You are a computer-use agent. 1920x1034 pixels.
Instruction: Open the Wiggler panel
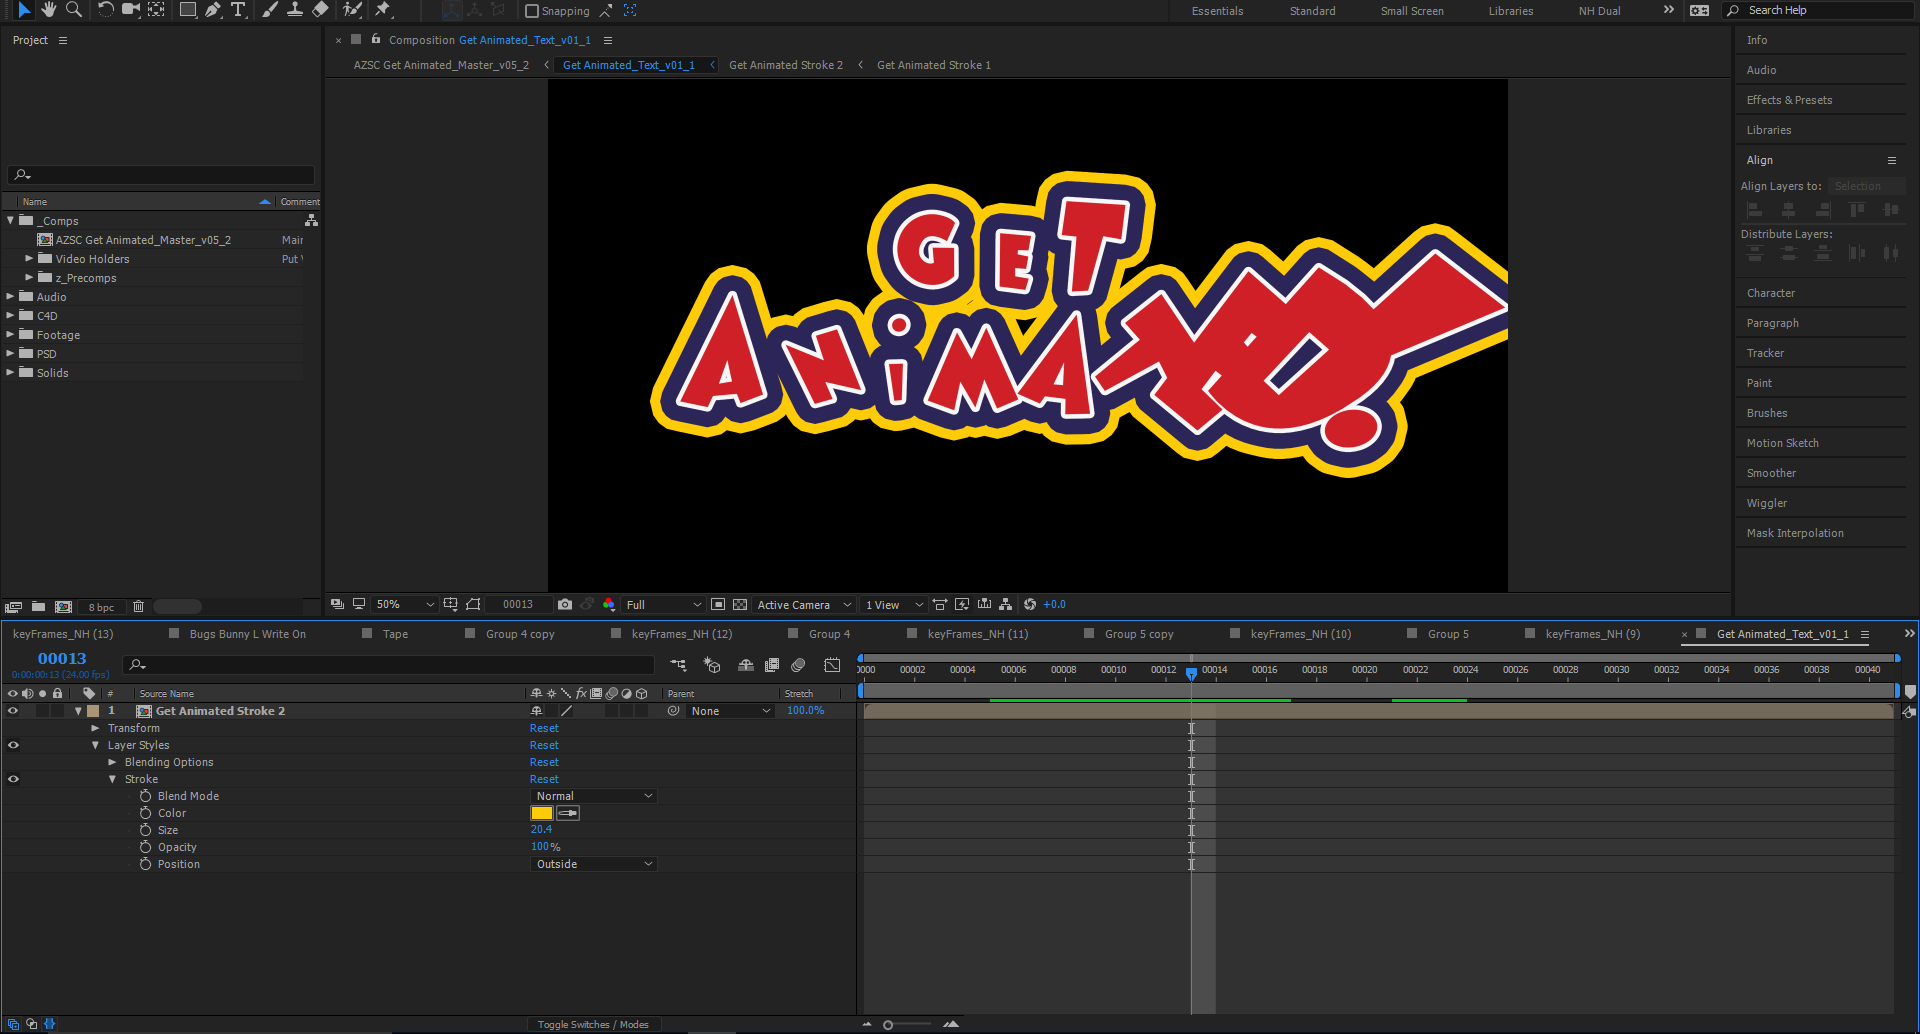(x=1766, y=503)
